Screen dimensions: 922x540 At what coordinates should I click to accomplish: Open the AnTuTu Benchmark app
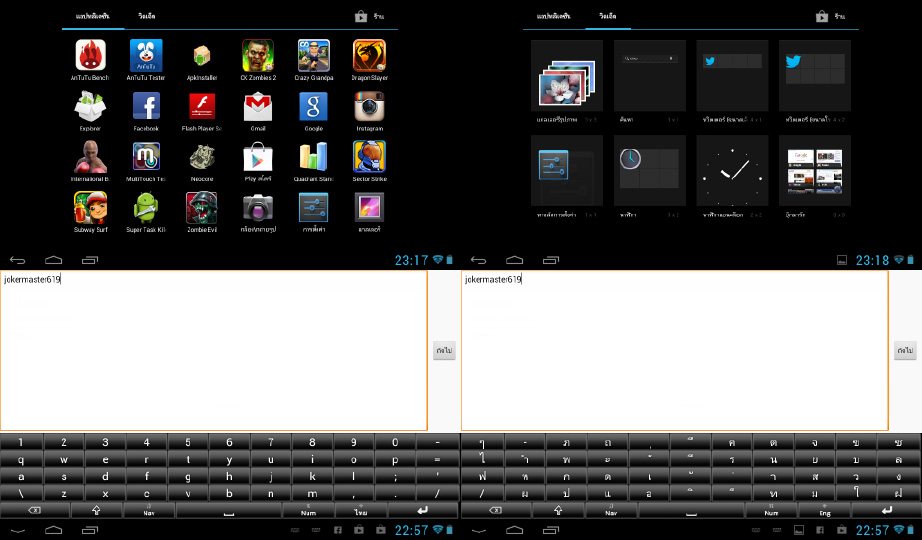point(91,56)
